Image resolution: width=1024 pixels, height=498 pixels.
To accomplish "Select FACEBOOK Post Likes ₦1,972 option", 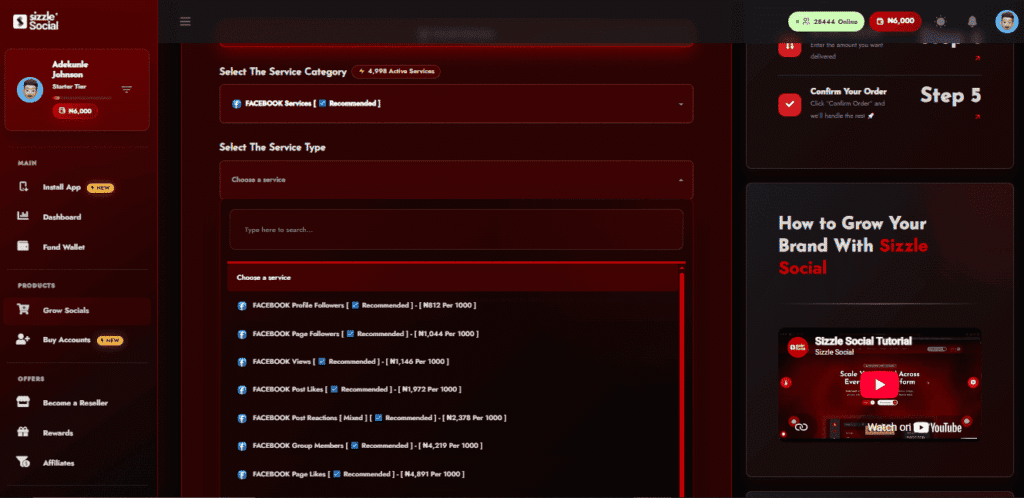I will [x=453, y=390].
